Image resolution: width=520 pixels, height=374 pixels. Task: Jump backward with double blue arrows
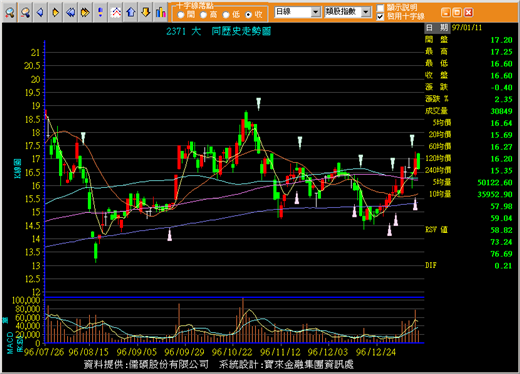[x=70, y=13]
